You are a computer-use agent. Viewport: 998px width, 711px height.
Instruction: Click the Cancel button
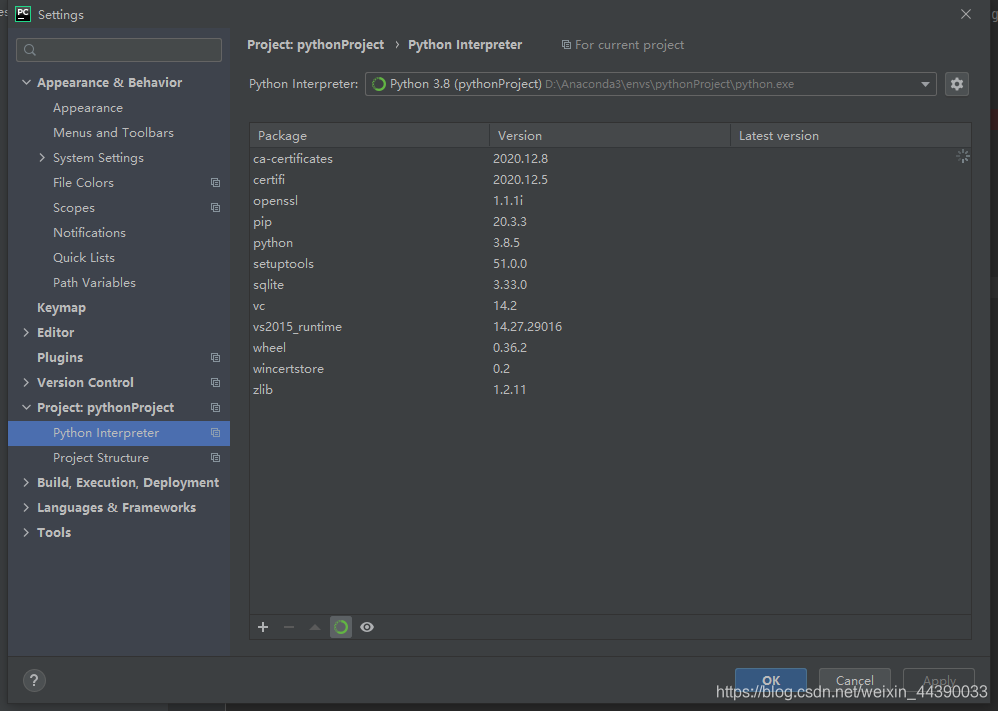click(x=854, y=680)
